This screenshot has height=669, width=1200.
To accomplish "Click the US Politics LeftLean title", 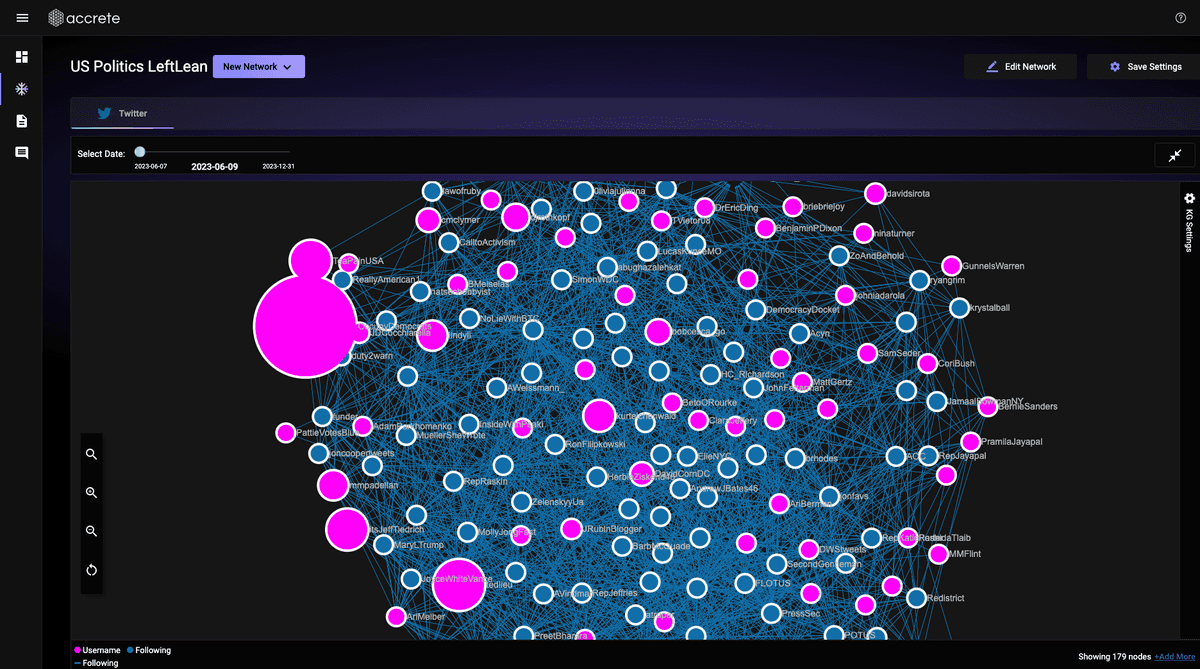I will tap(139, 67).
